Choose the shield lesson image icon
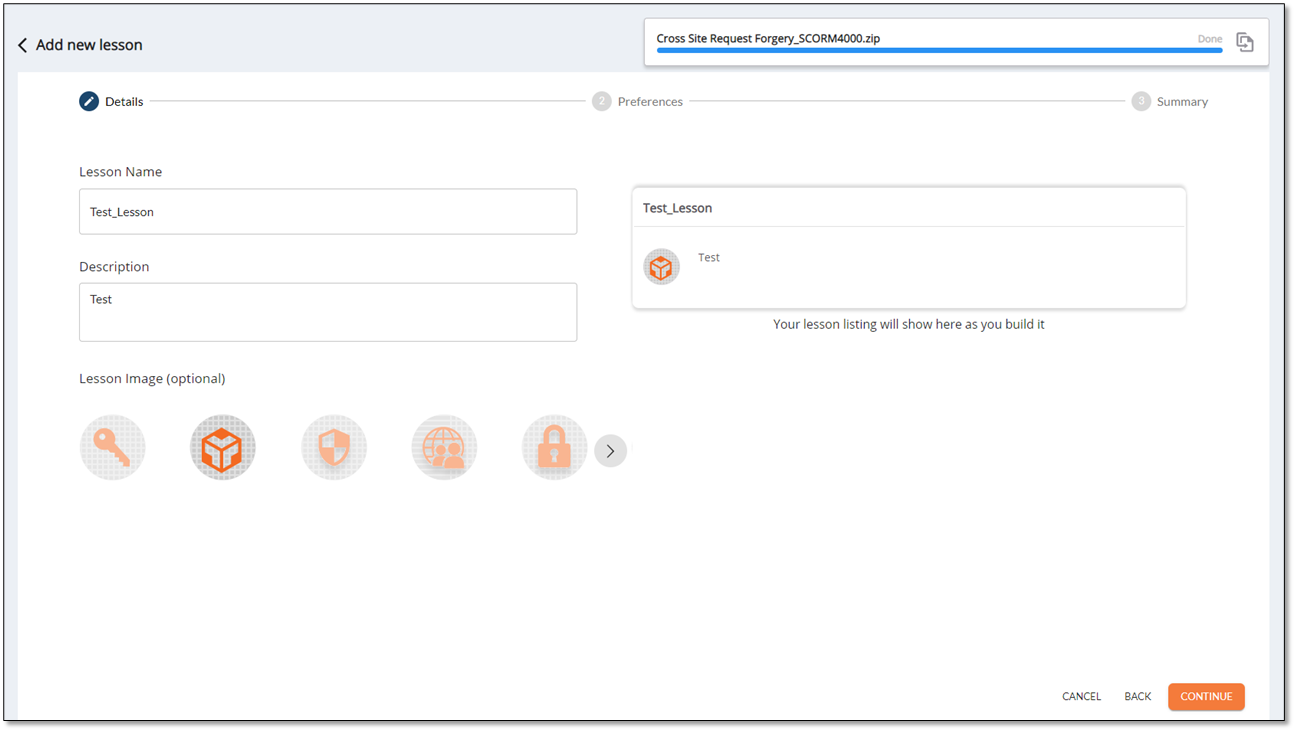 coord(334,448)
